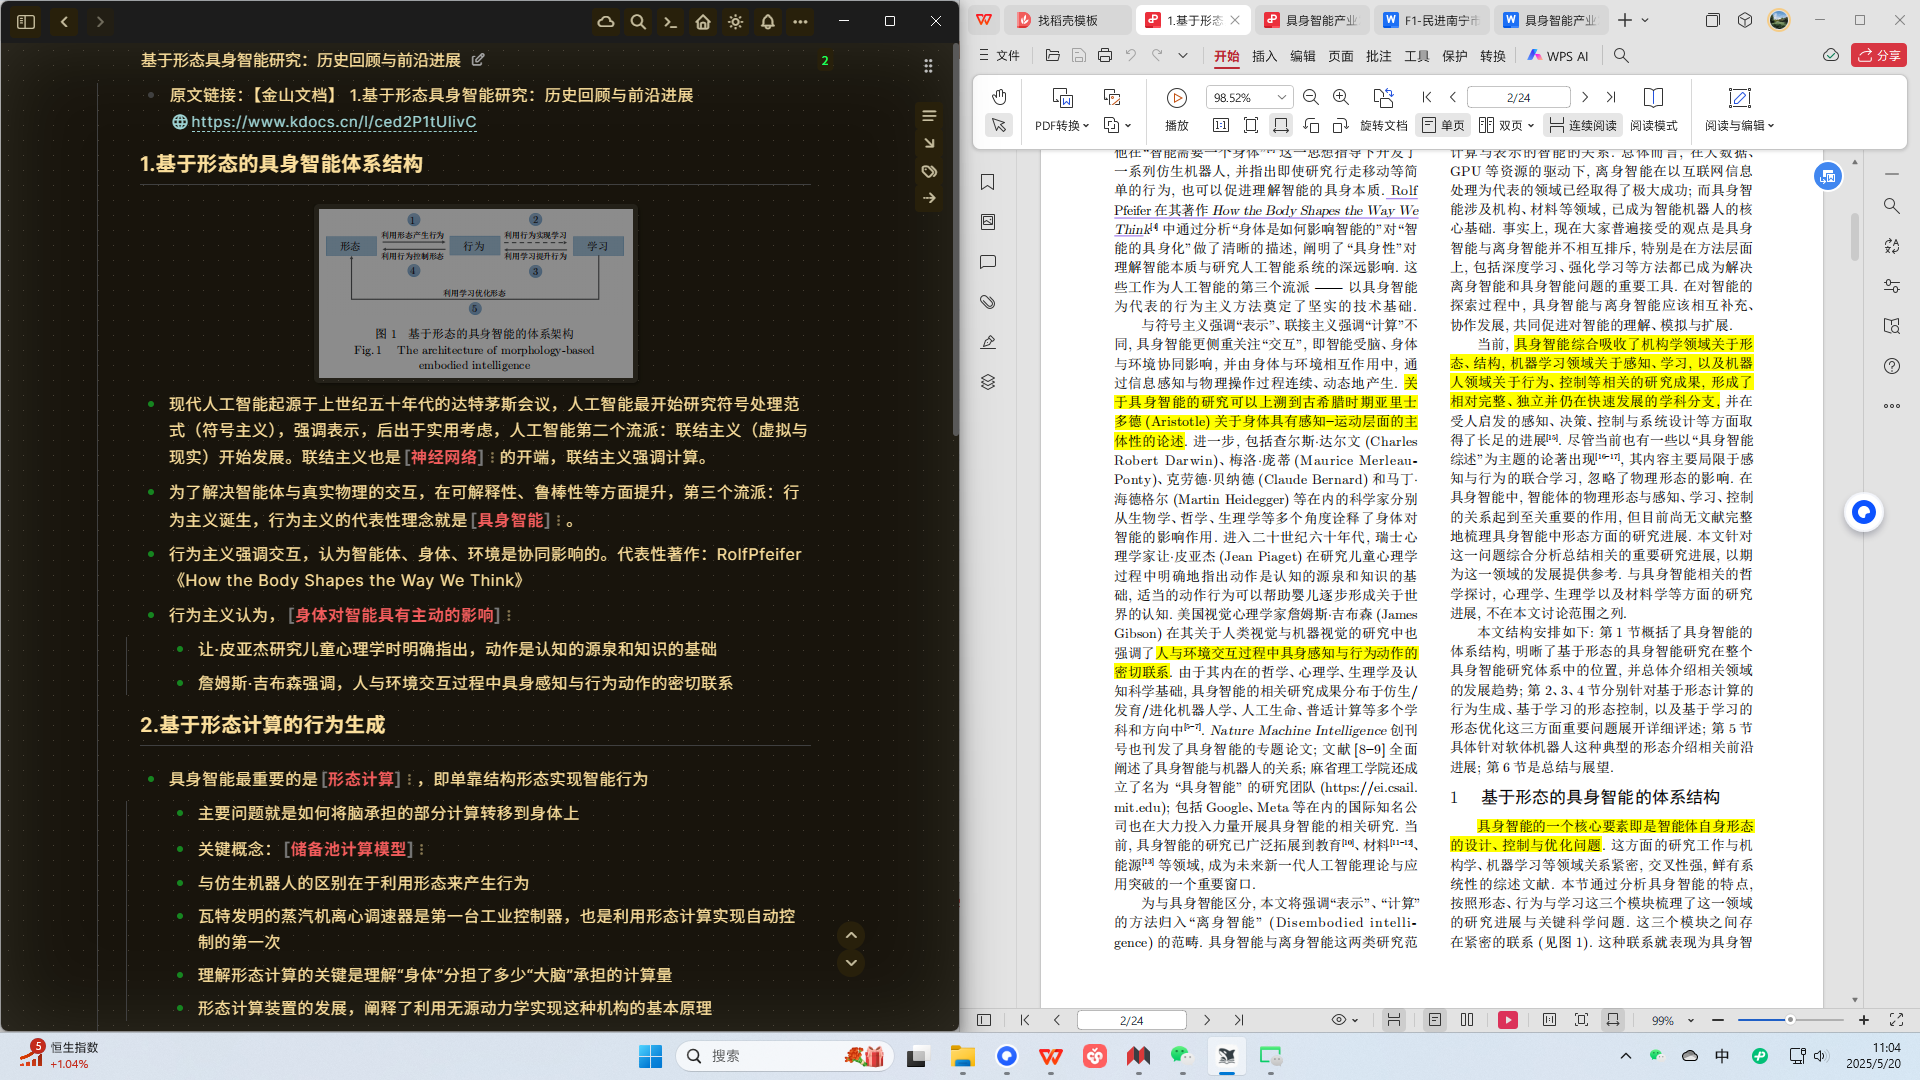The width and height of the screenshot is (1920, 1080).
Task: Click the open folder icon in WPS toolbar
Action: 1053,56
